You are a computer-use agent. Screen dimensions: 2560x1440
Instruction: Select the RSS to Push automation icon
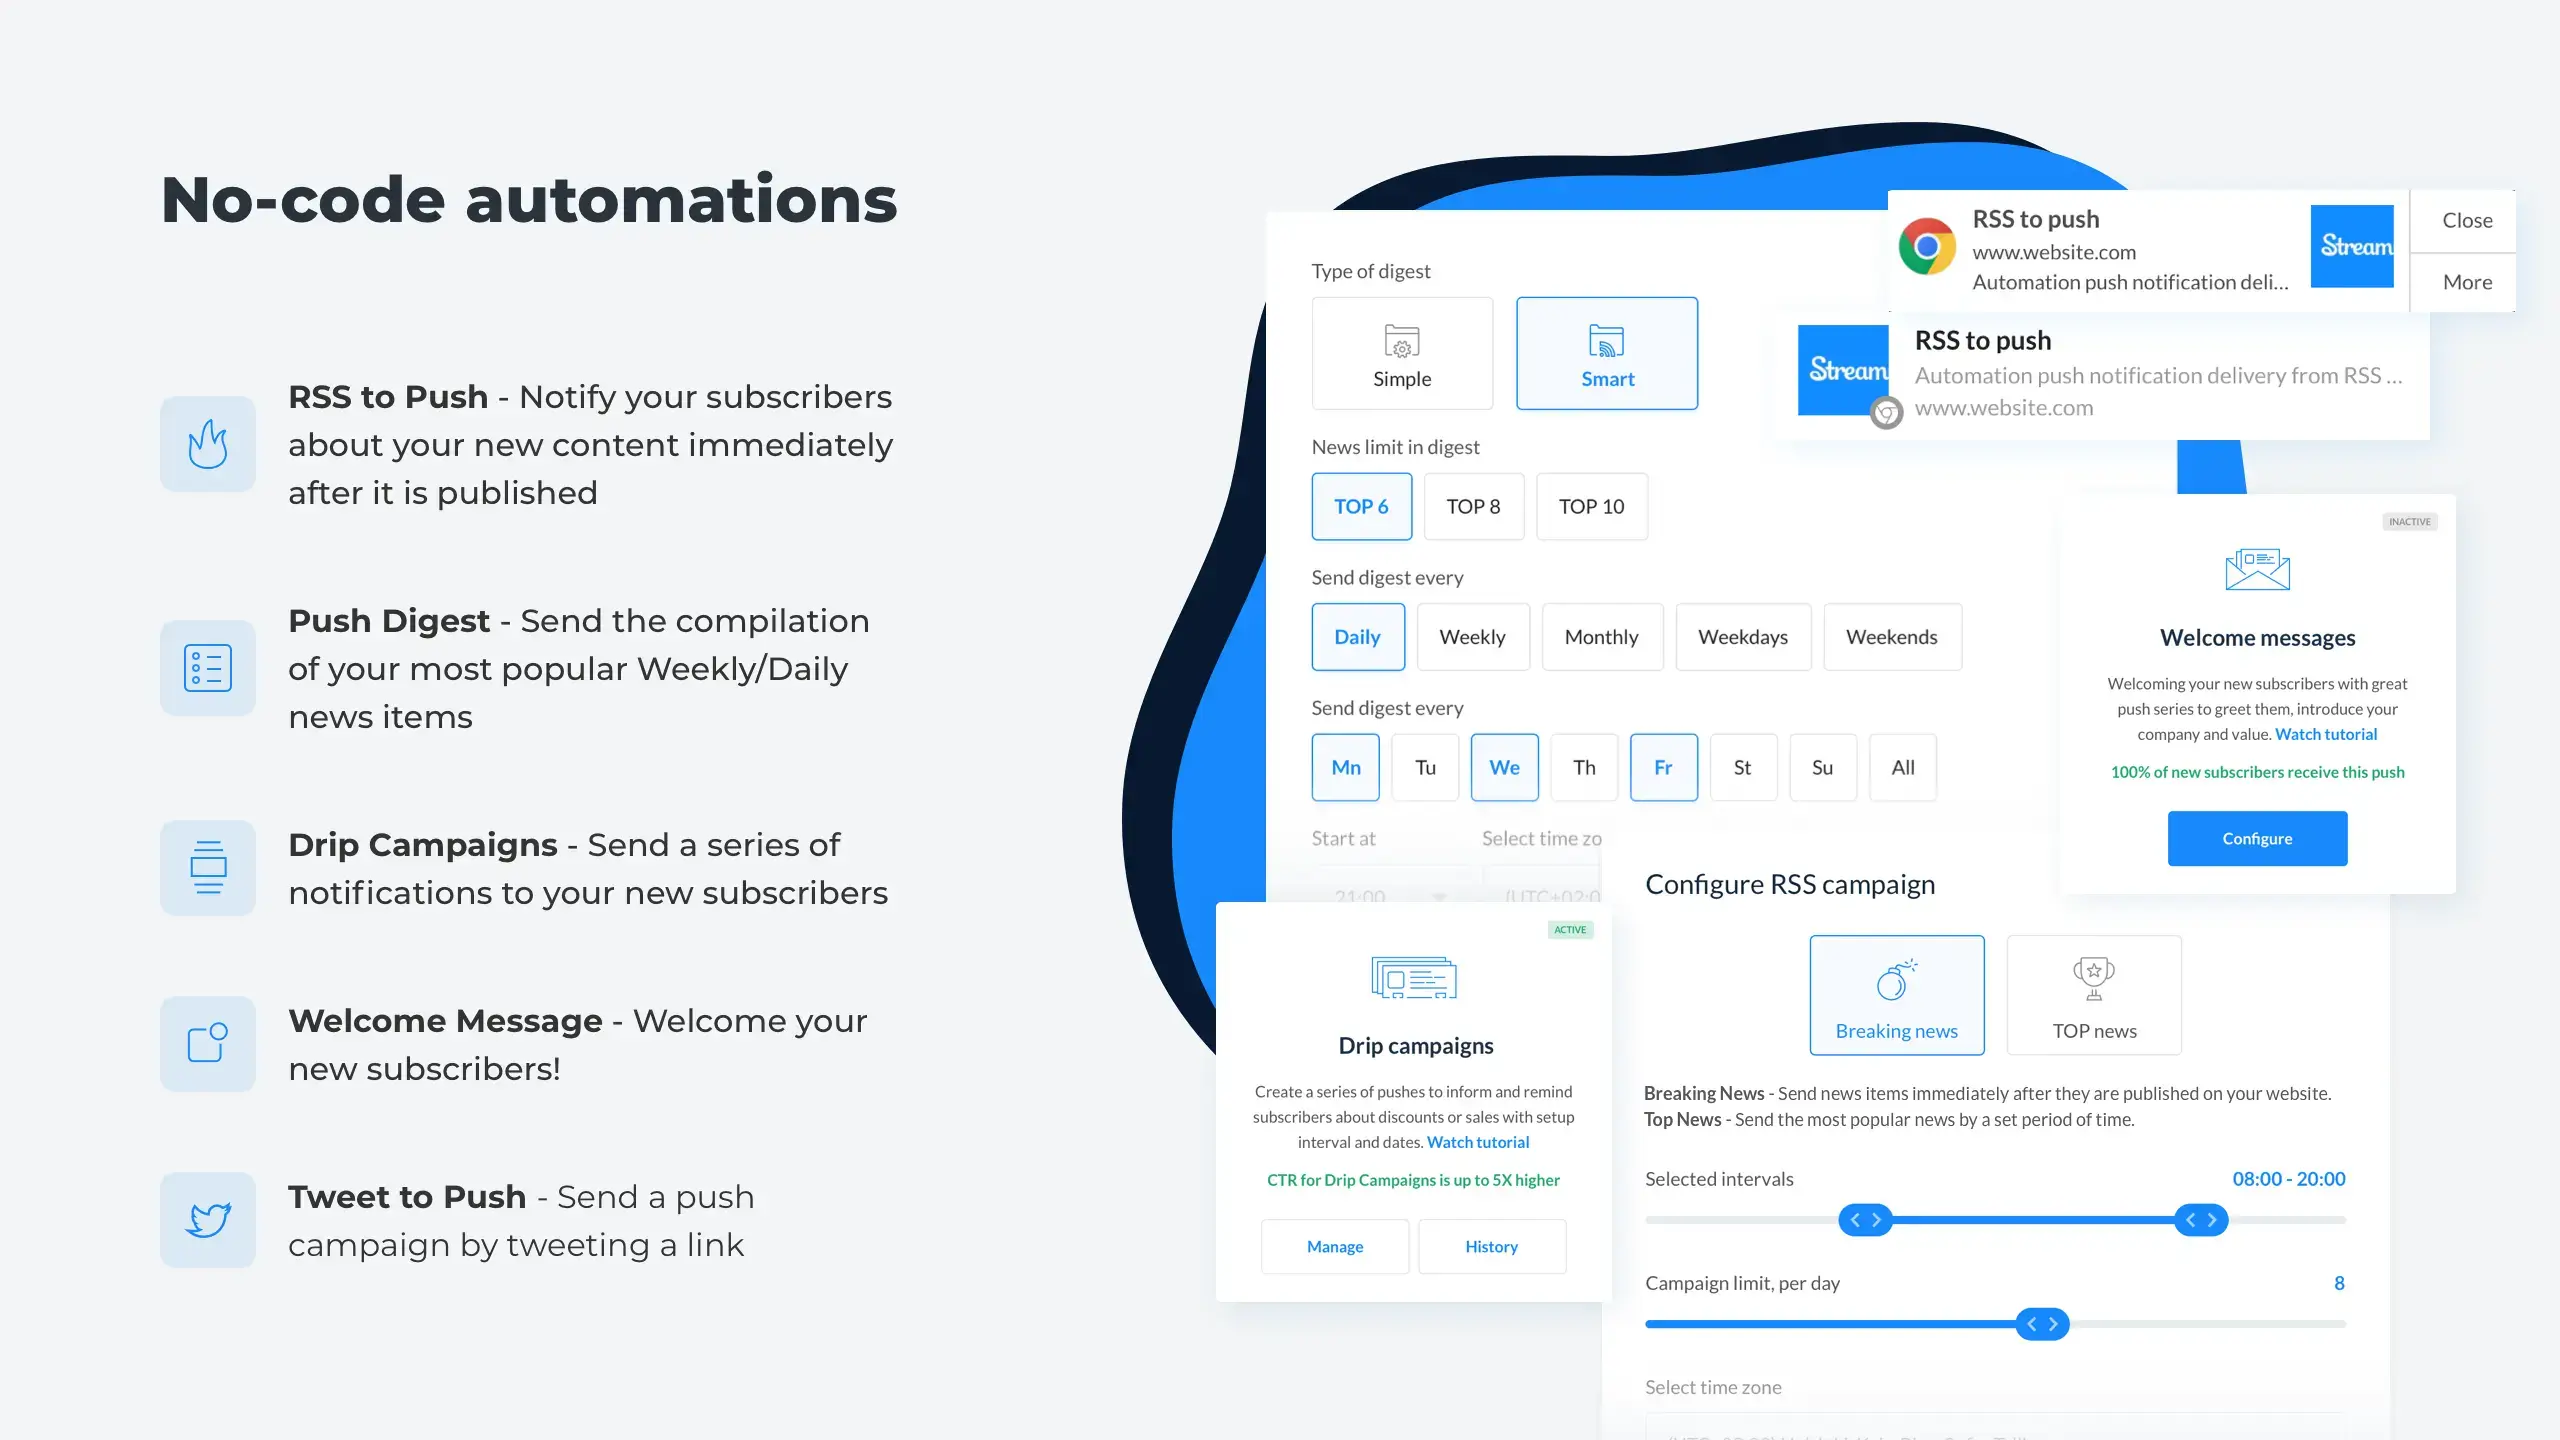tap(206, 443)
